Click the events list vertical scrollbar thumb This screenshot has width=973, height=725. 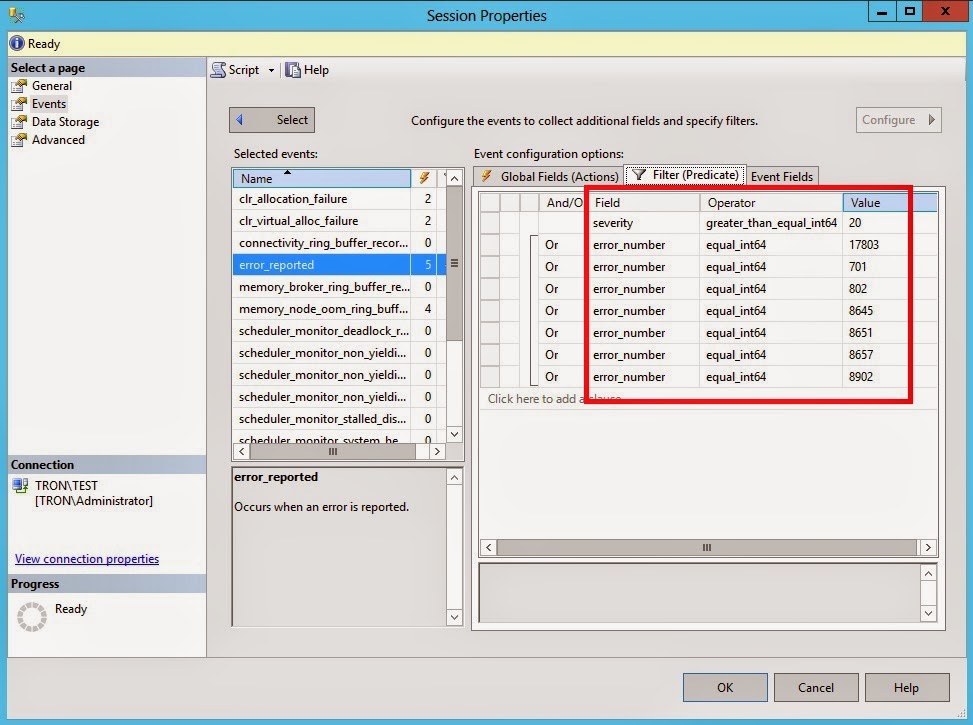pos(454,263)
